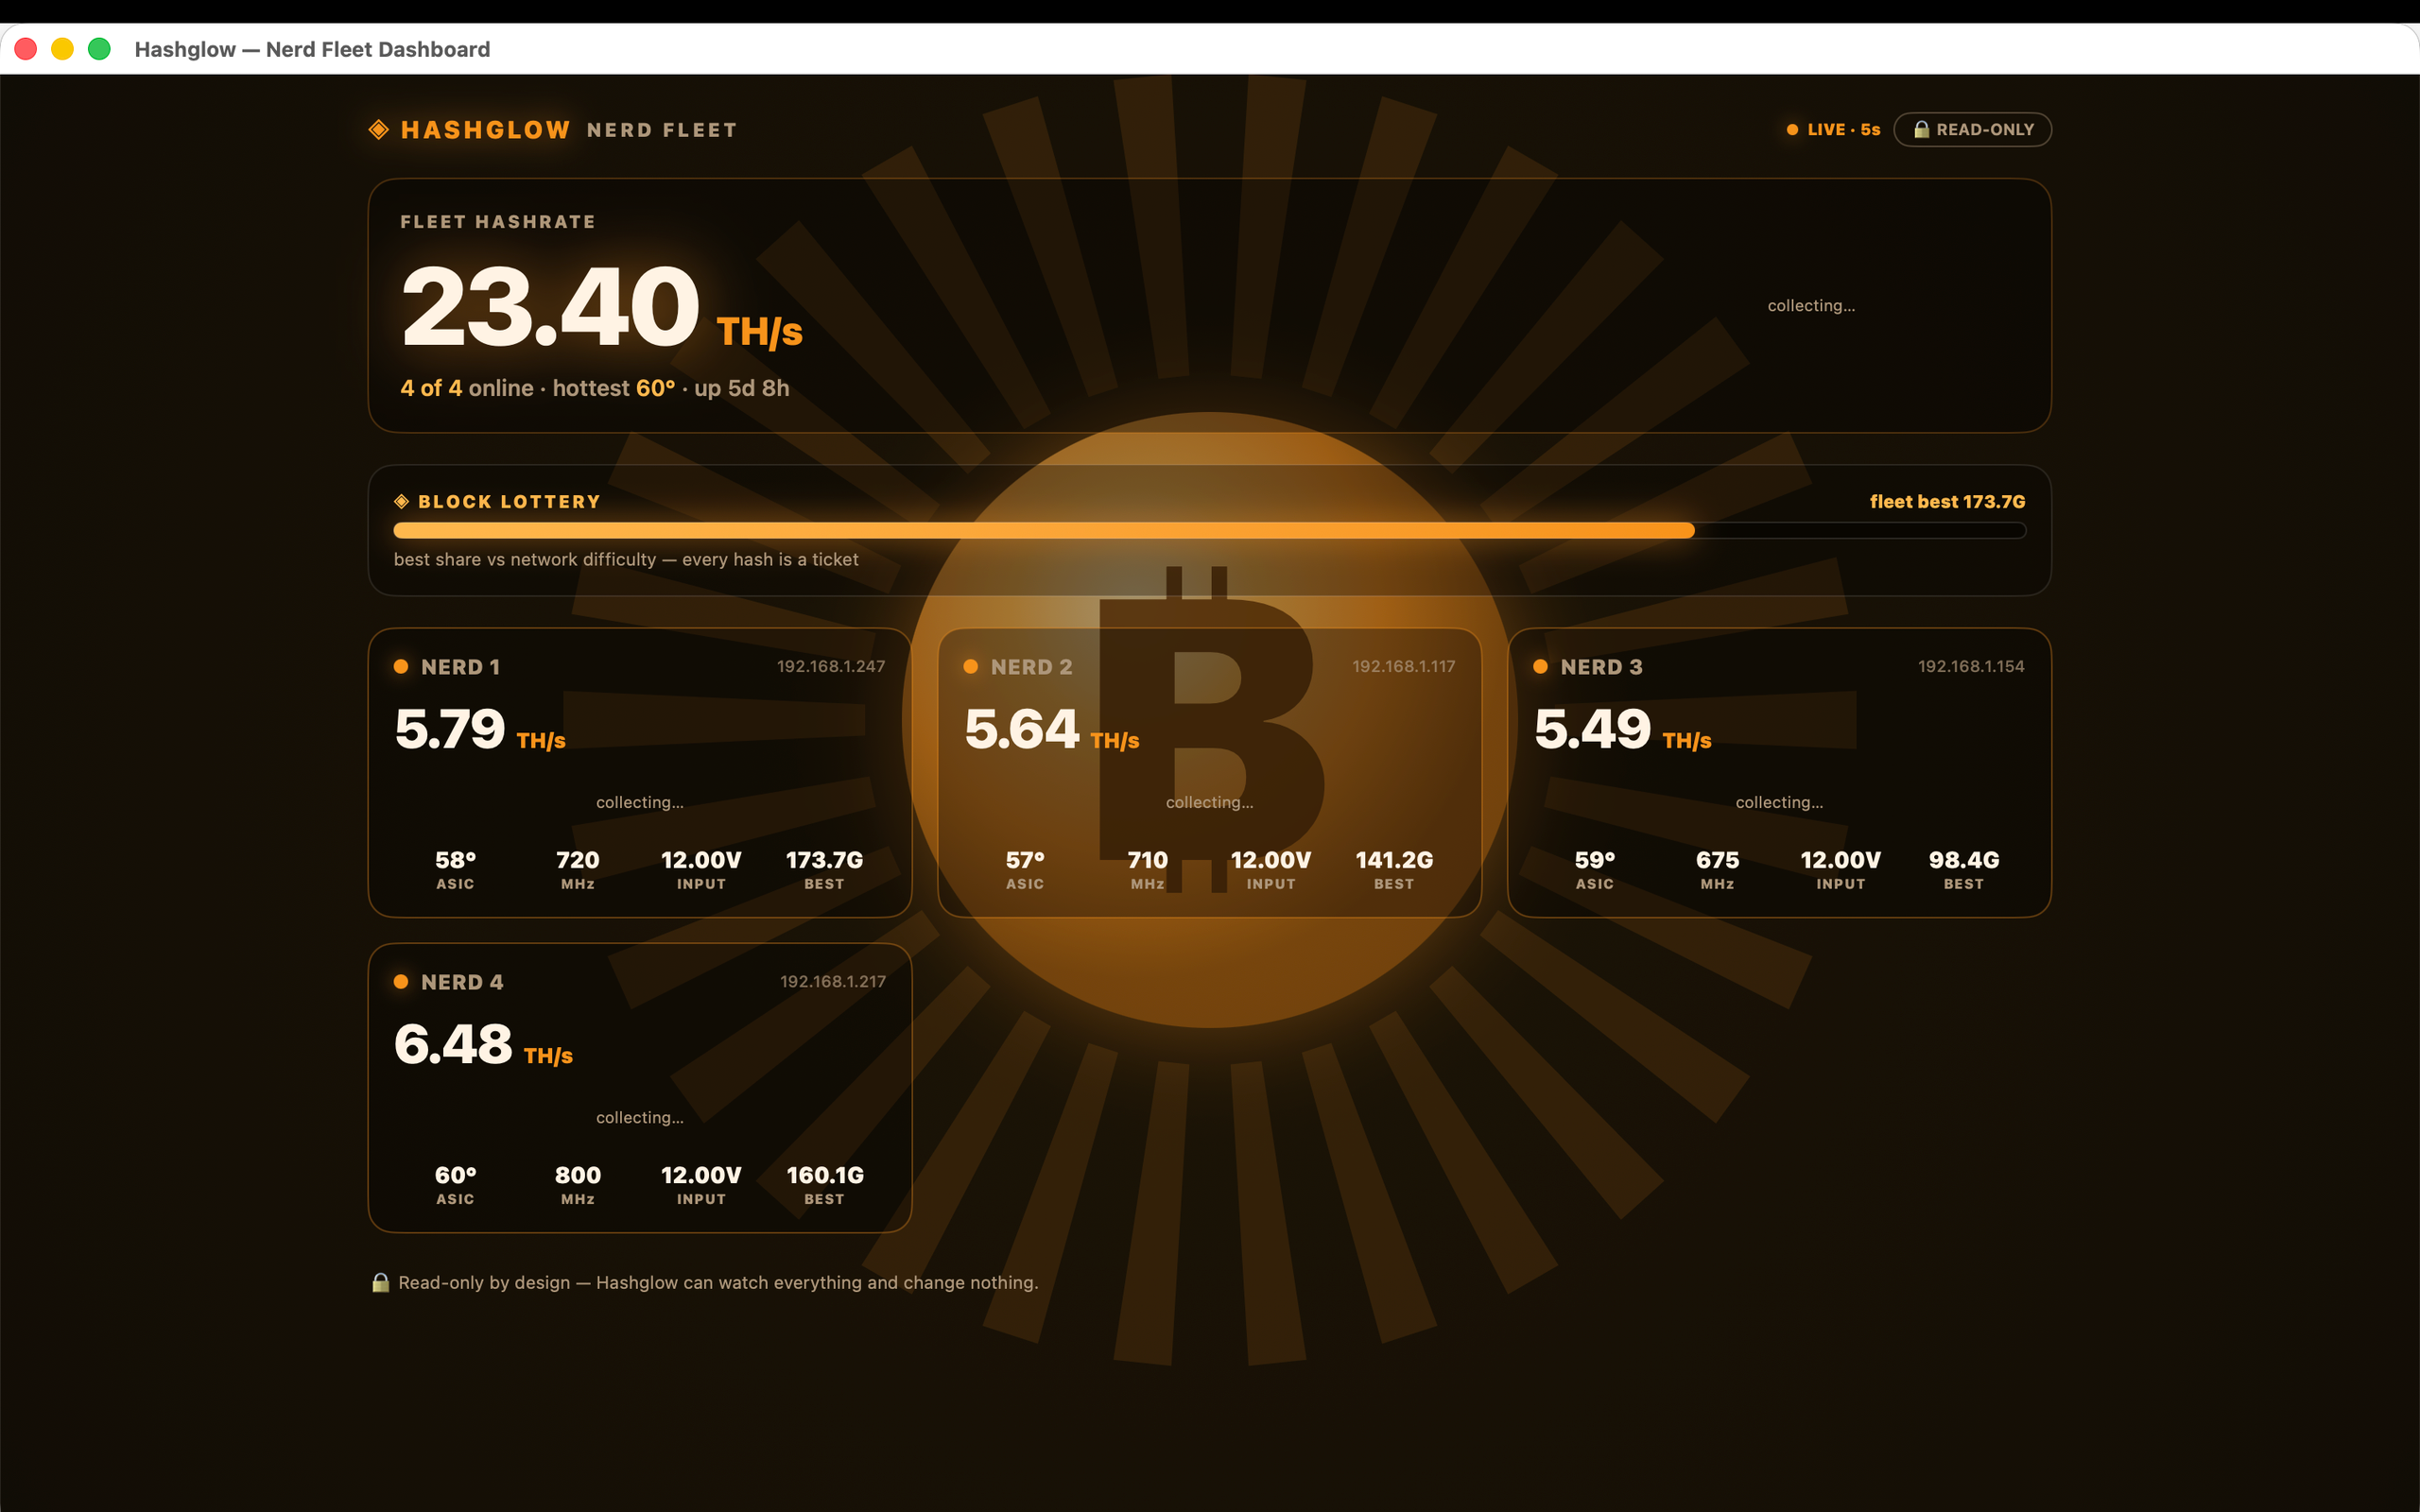Click the green fullscreen window button

[x=99, y=49]
